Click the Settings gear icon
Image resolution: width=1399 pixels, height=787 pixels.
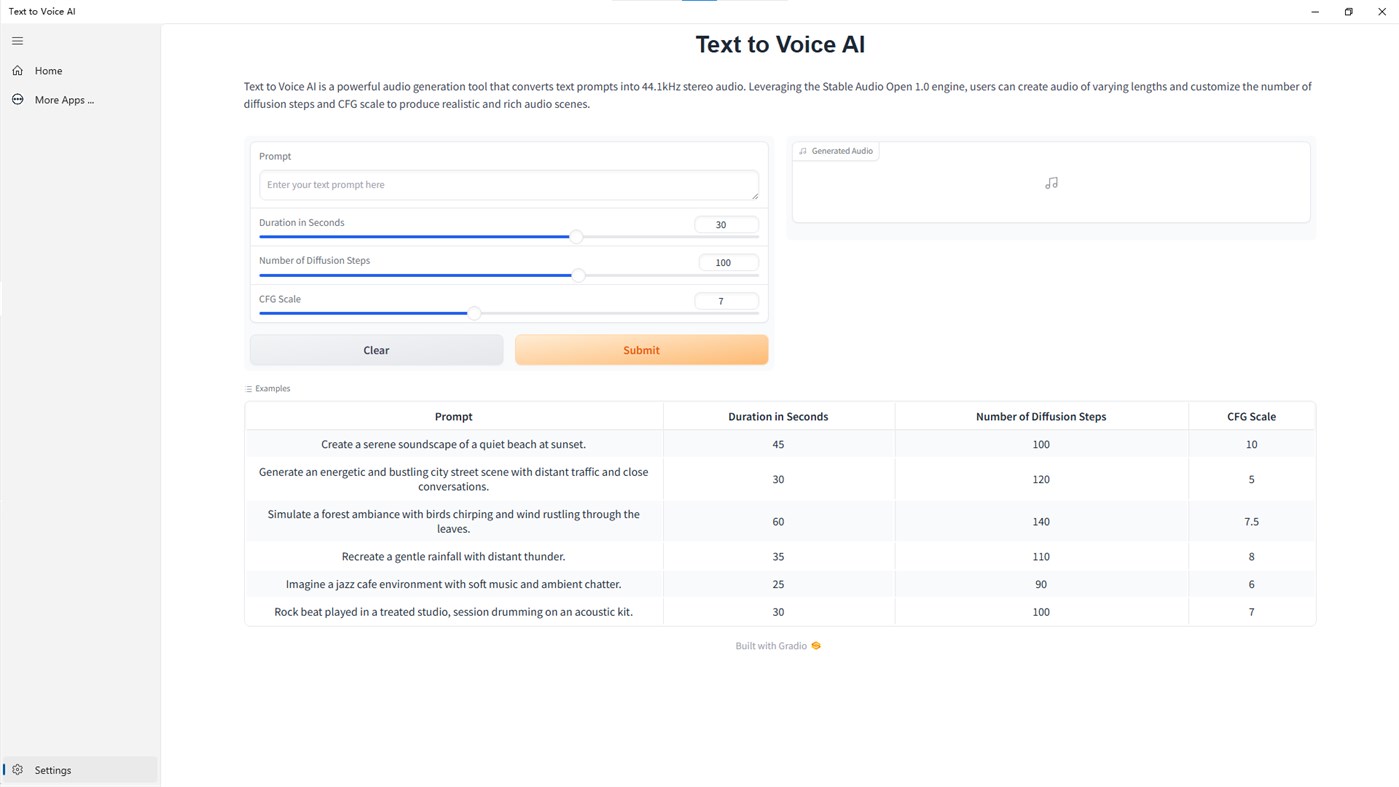(x=17, y=770)
